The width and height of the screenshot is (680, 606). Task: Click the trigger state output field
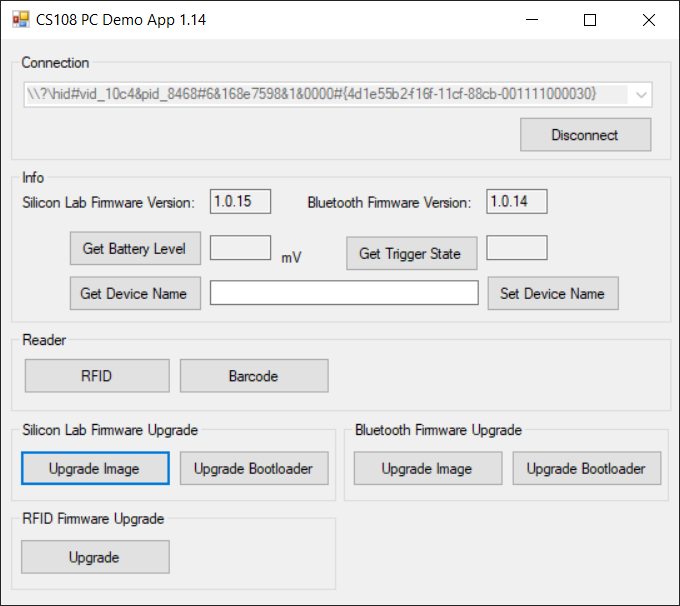point(517,248)
